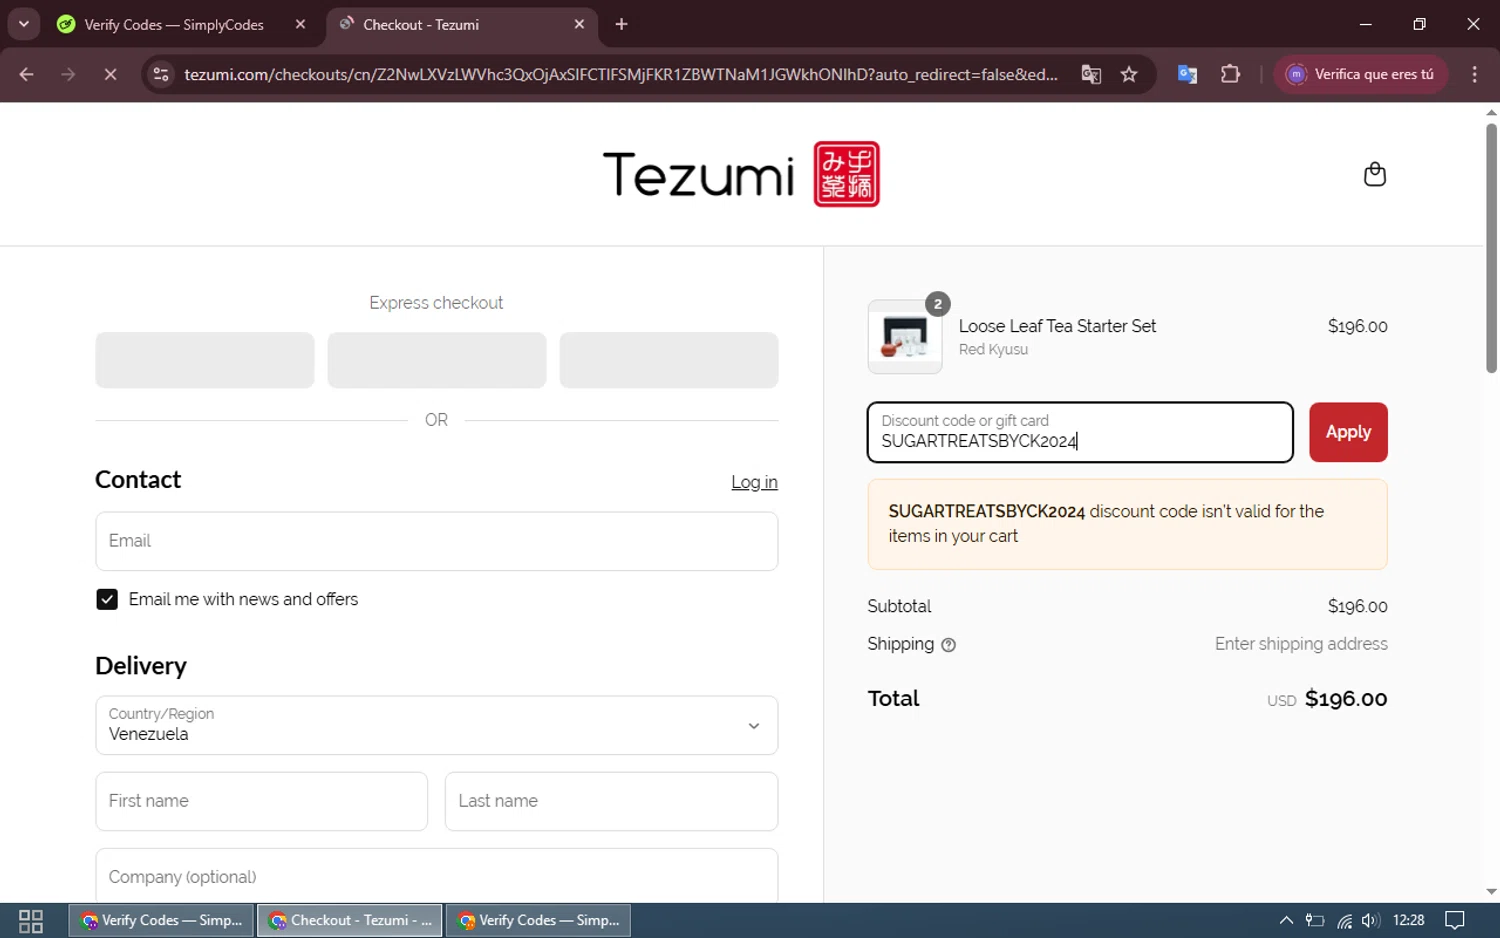
Task: Close the Checkout - Tezumi tab
Action: click(579, 24)
